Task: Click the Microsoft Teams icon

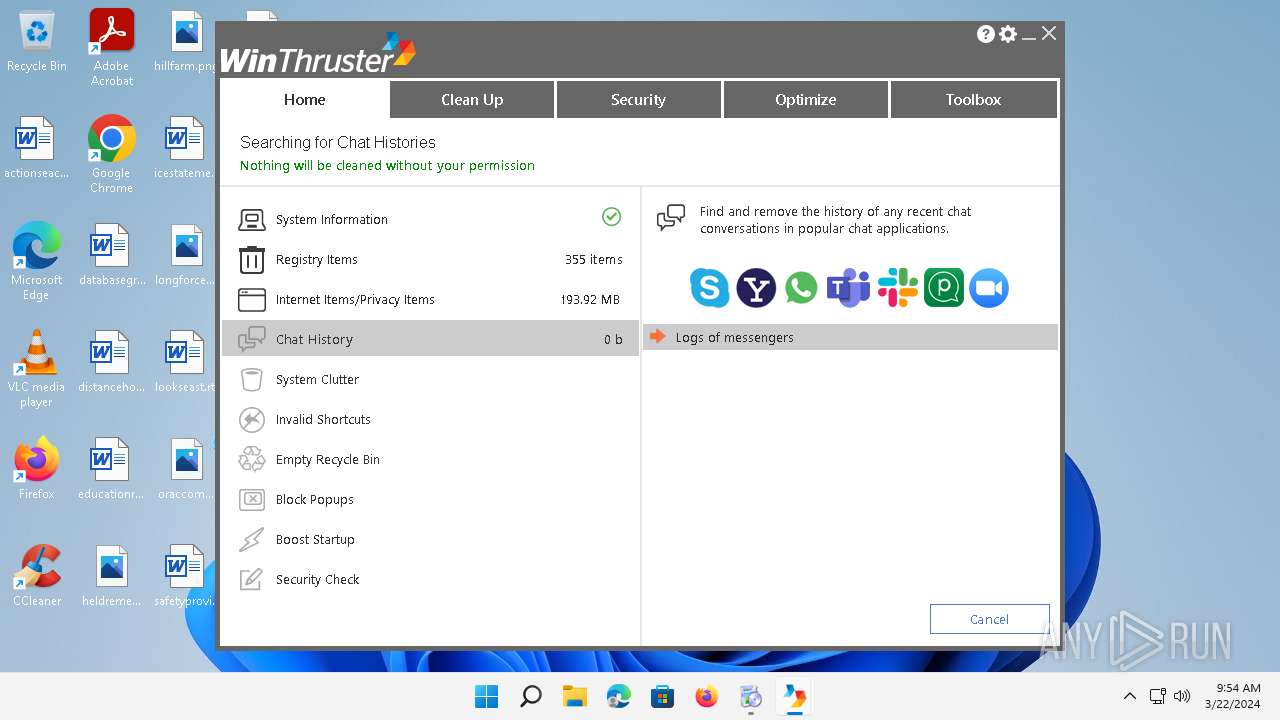Action: coord(849,288)
